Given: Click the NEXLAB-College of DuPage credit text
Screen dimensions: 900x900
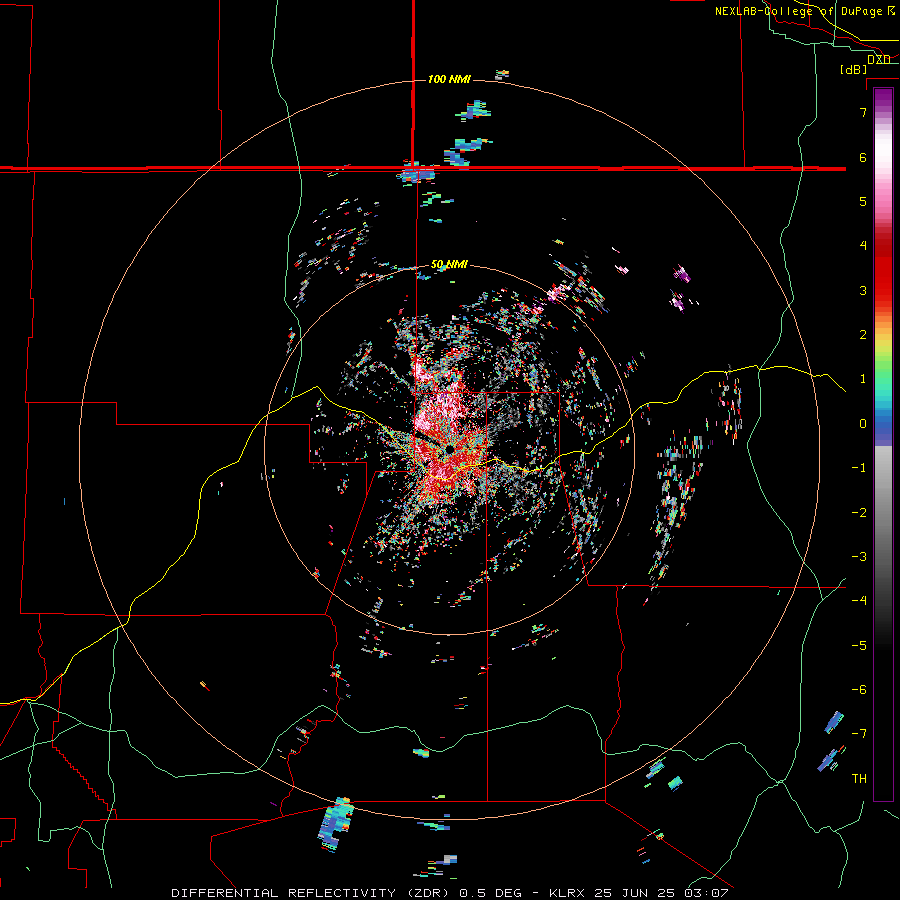Looking at the screenshot, I should point(804,11).
